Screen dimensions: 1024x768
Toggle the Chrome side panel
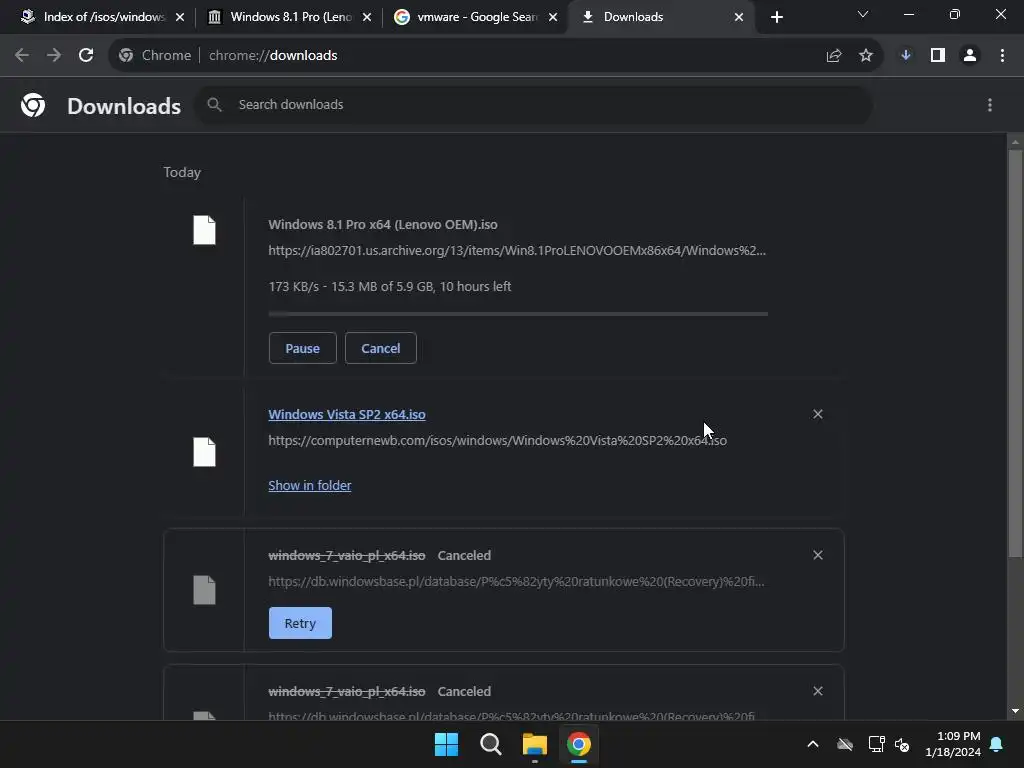click(938, 56)
